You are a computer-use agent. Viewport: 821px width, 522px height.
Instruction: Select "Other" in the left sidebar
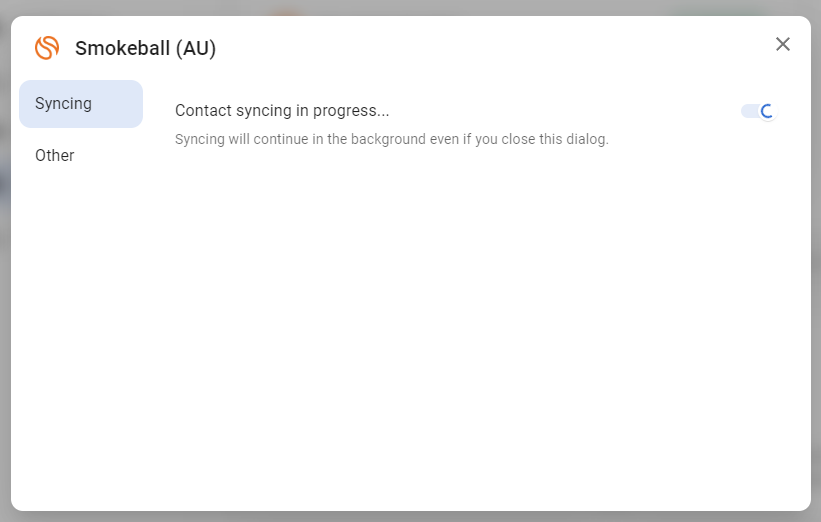[x=55, y=156]
